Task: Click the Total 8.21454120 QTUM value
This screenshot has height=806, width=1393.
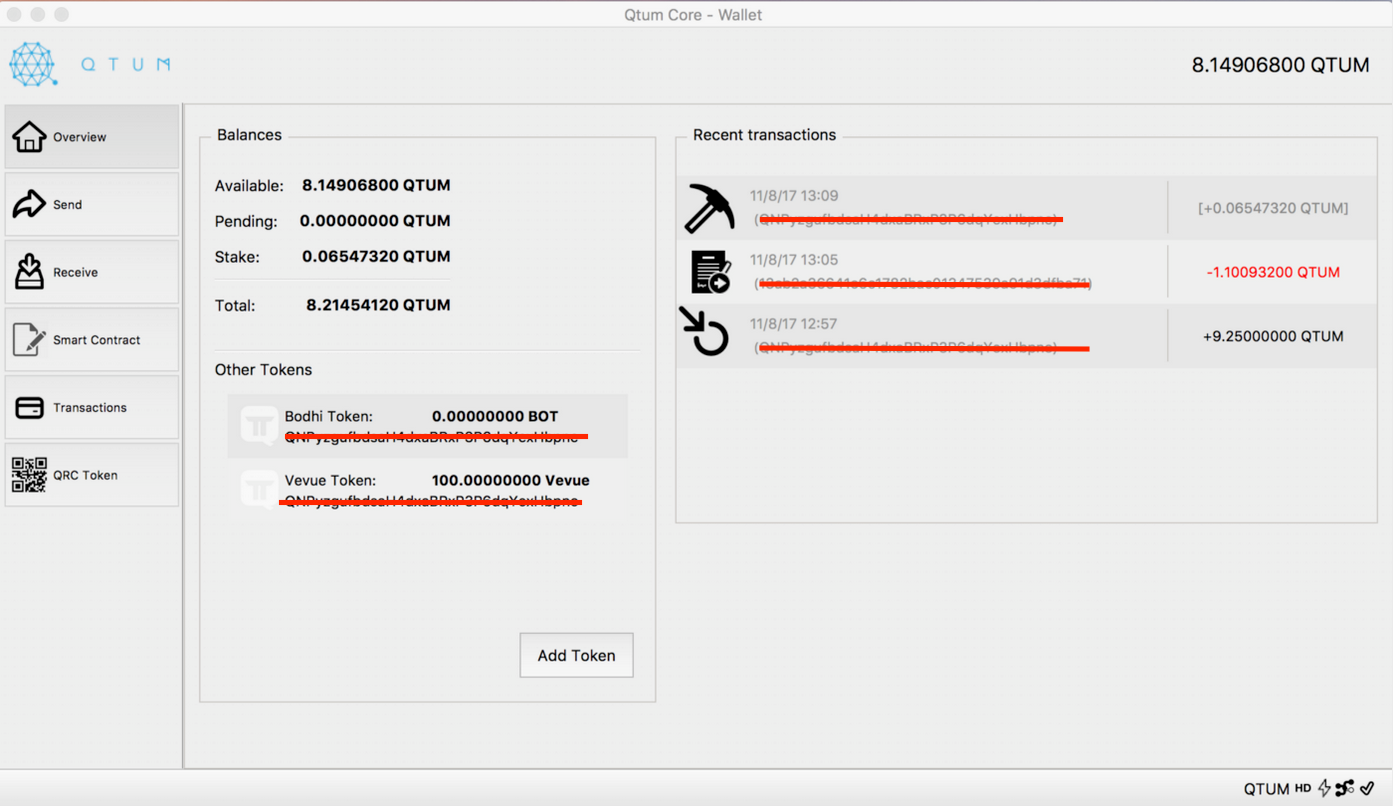Action: (x=378, y=305)
